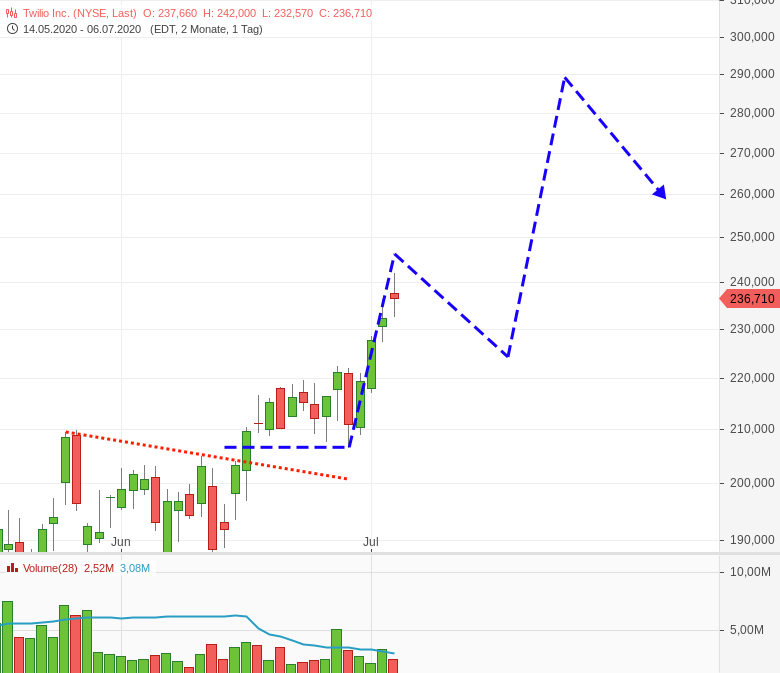780x673 pixels.
Task: Click the 300,000 price axis label
Action: 752,37
